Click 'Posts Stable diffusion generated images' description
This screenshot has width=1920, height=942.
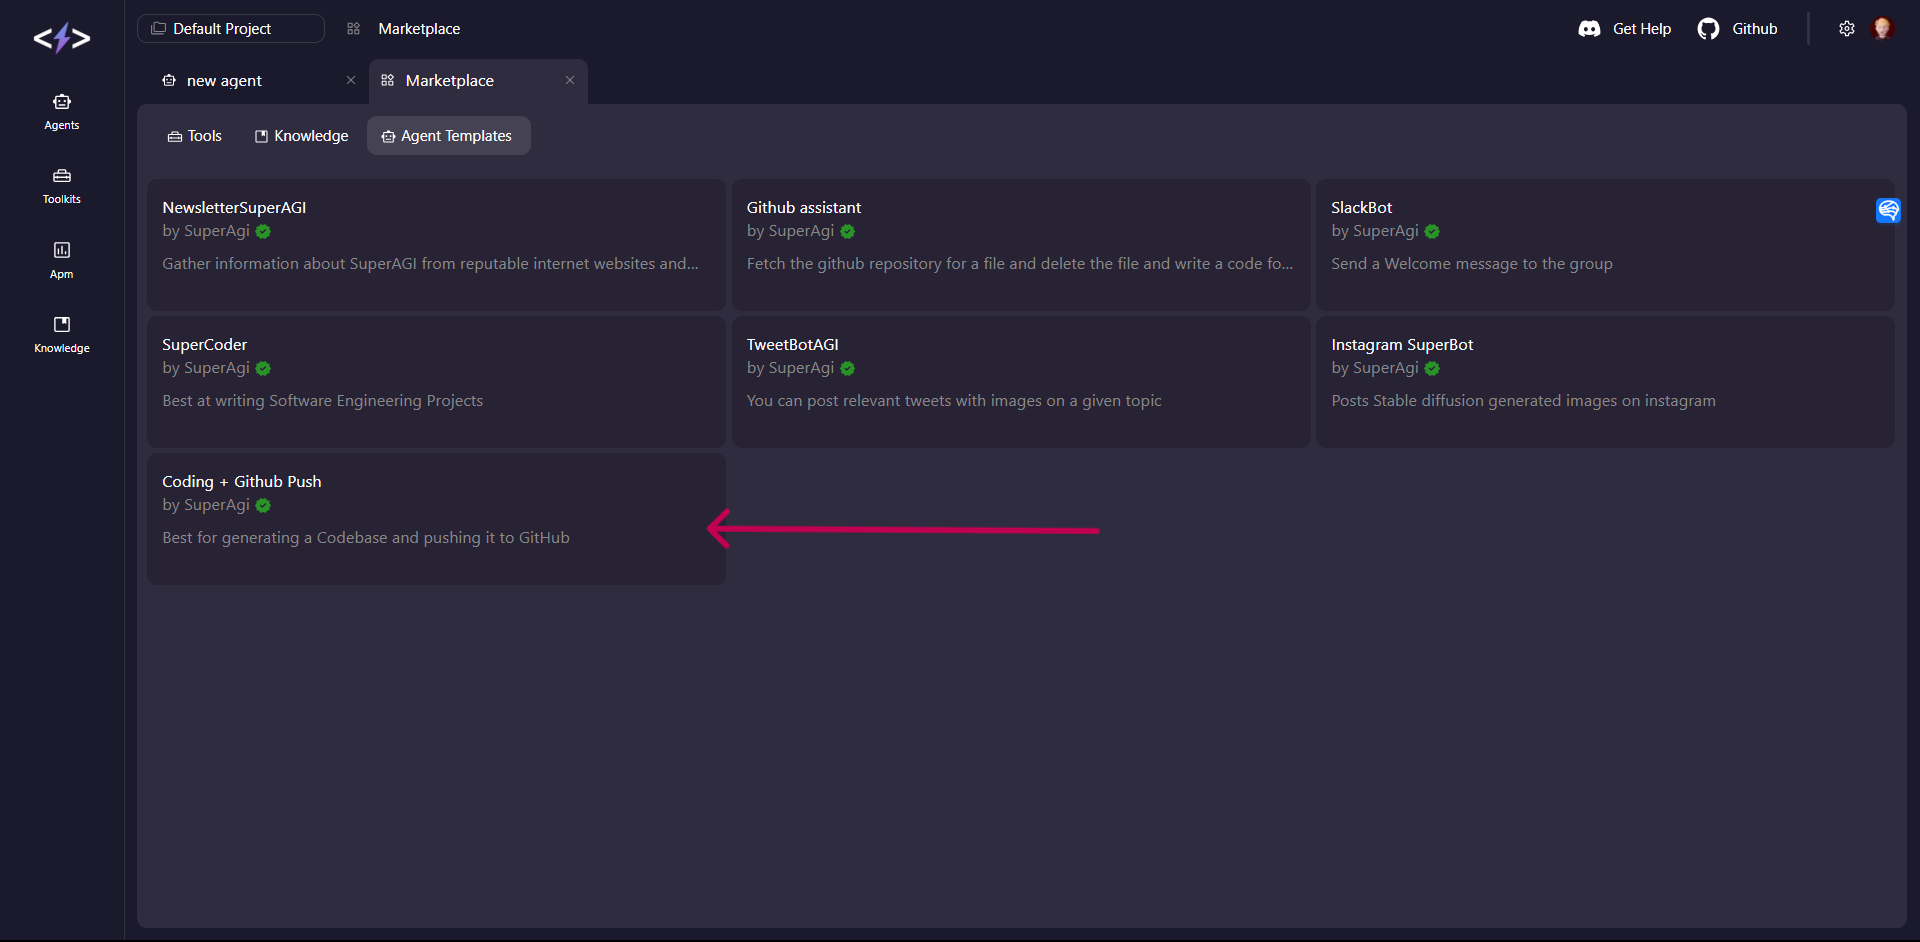click(1523, 401)
